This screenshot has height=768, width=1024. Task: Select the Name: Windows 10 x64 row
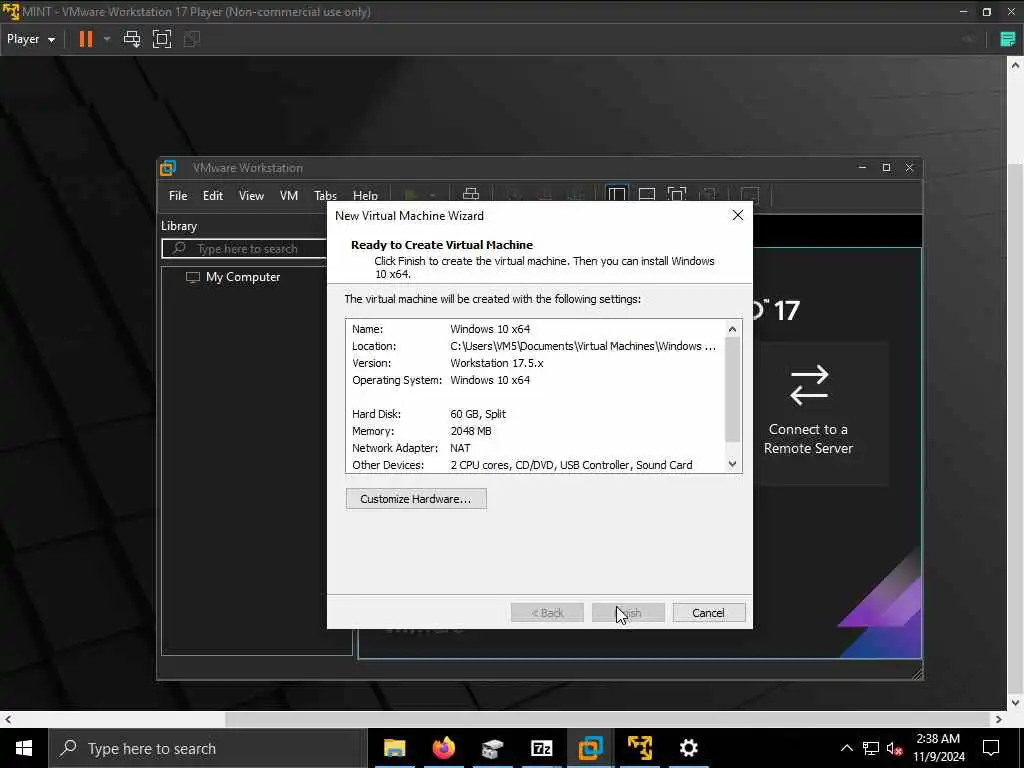536,329
